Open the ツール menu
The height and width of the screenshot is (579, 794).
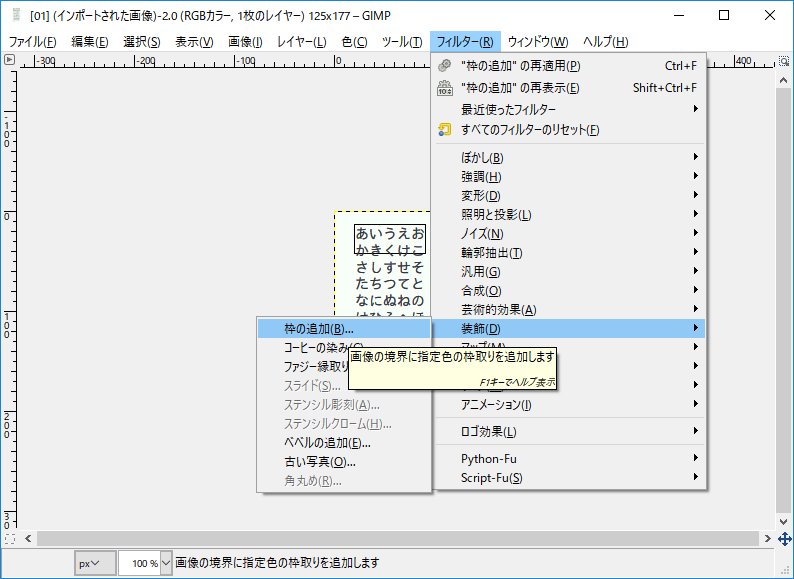pos(402,42)
